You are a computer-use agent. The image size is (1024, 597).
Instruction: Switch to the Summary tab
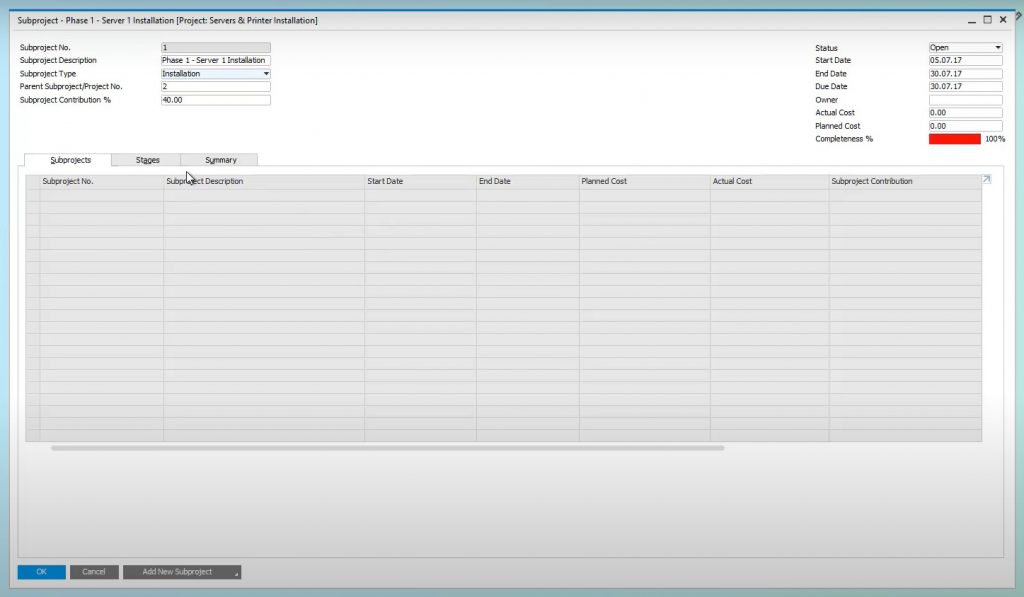pos(219,159)
